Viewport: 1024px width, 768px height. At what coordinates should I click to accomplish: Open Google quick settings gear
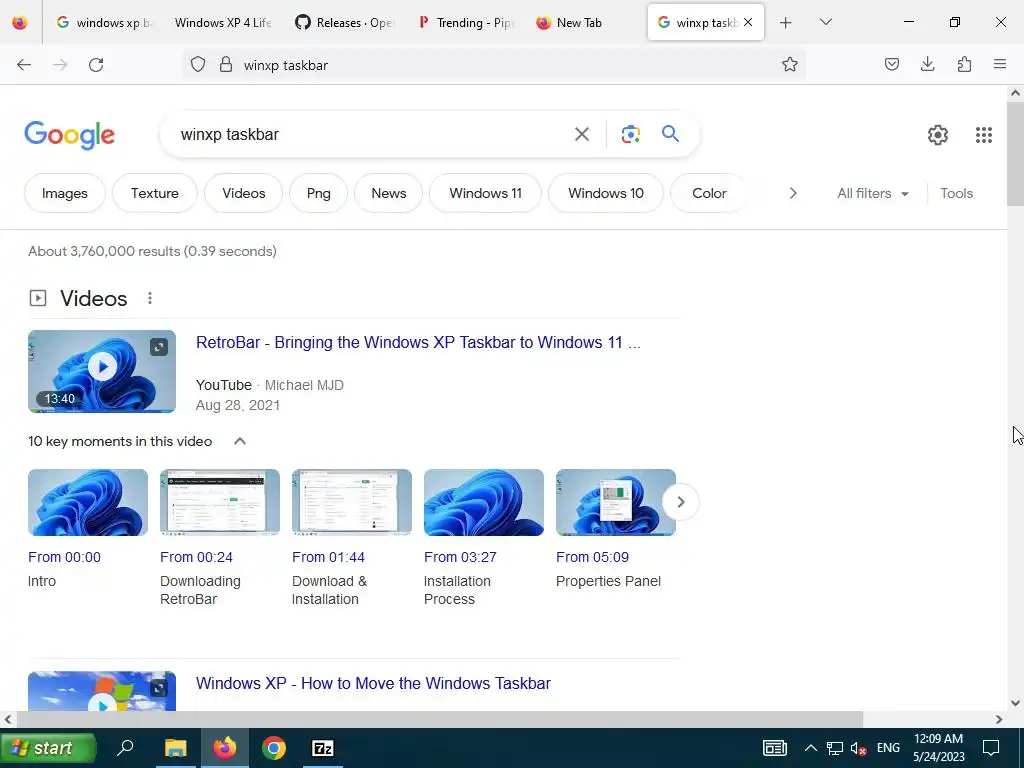[x=938, y=135]
